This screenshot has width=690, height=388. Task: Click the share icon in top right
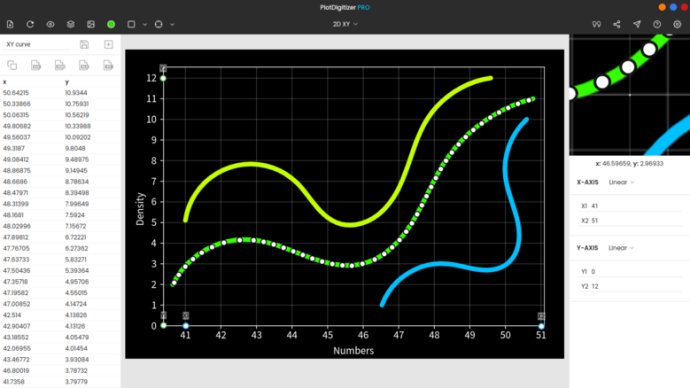(617, 24)
